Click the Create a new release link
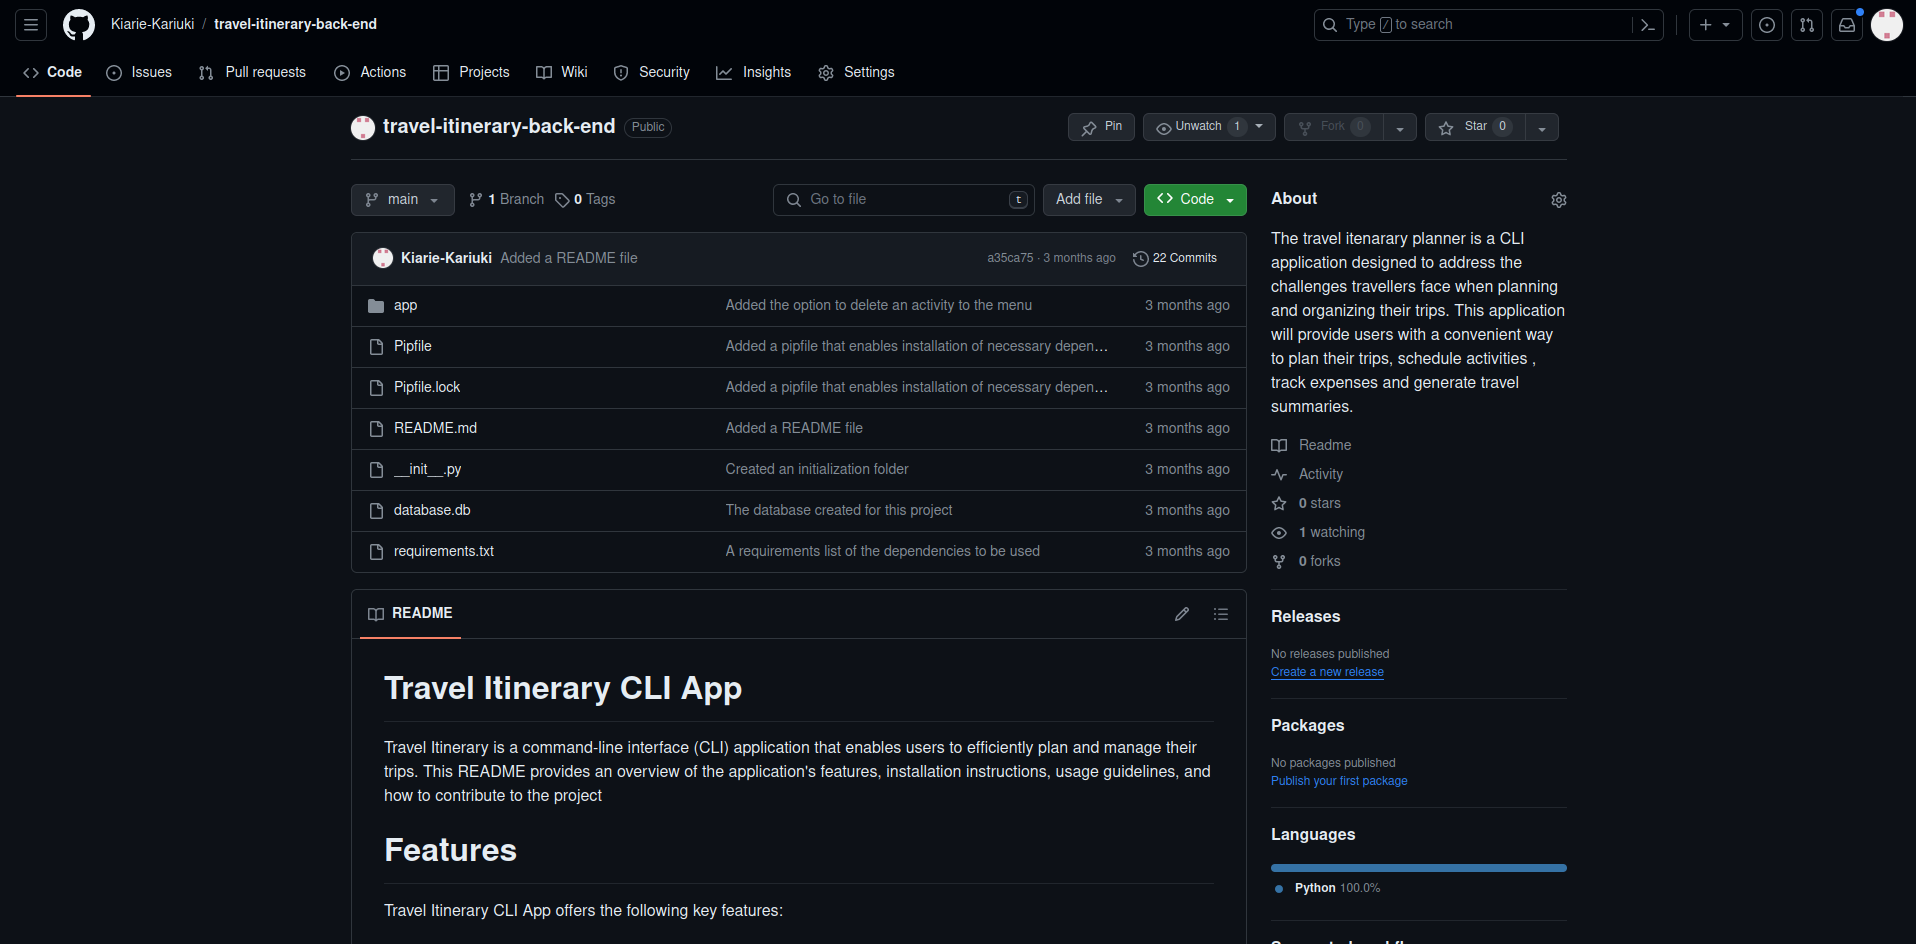The height and width of the screenshot is (944, 1916). pos(1327,672)
